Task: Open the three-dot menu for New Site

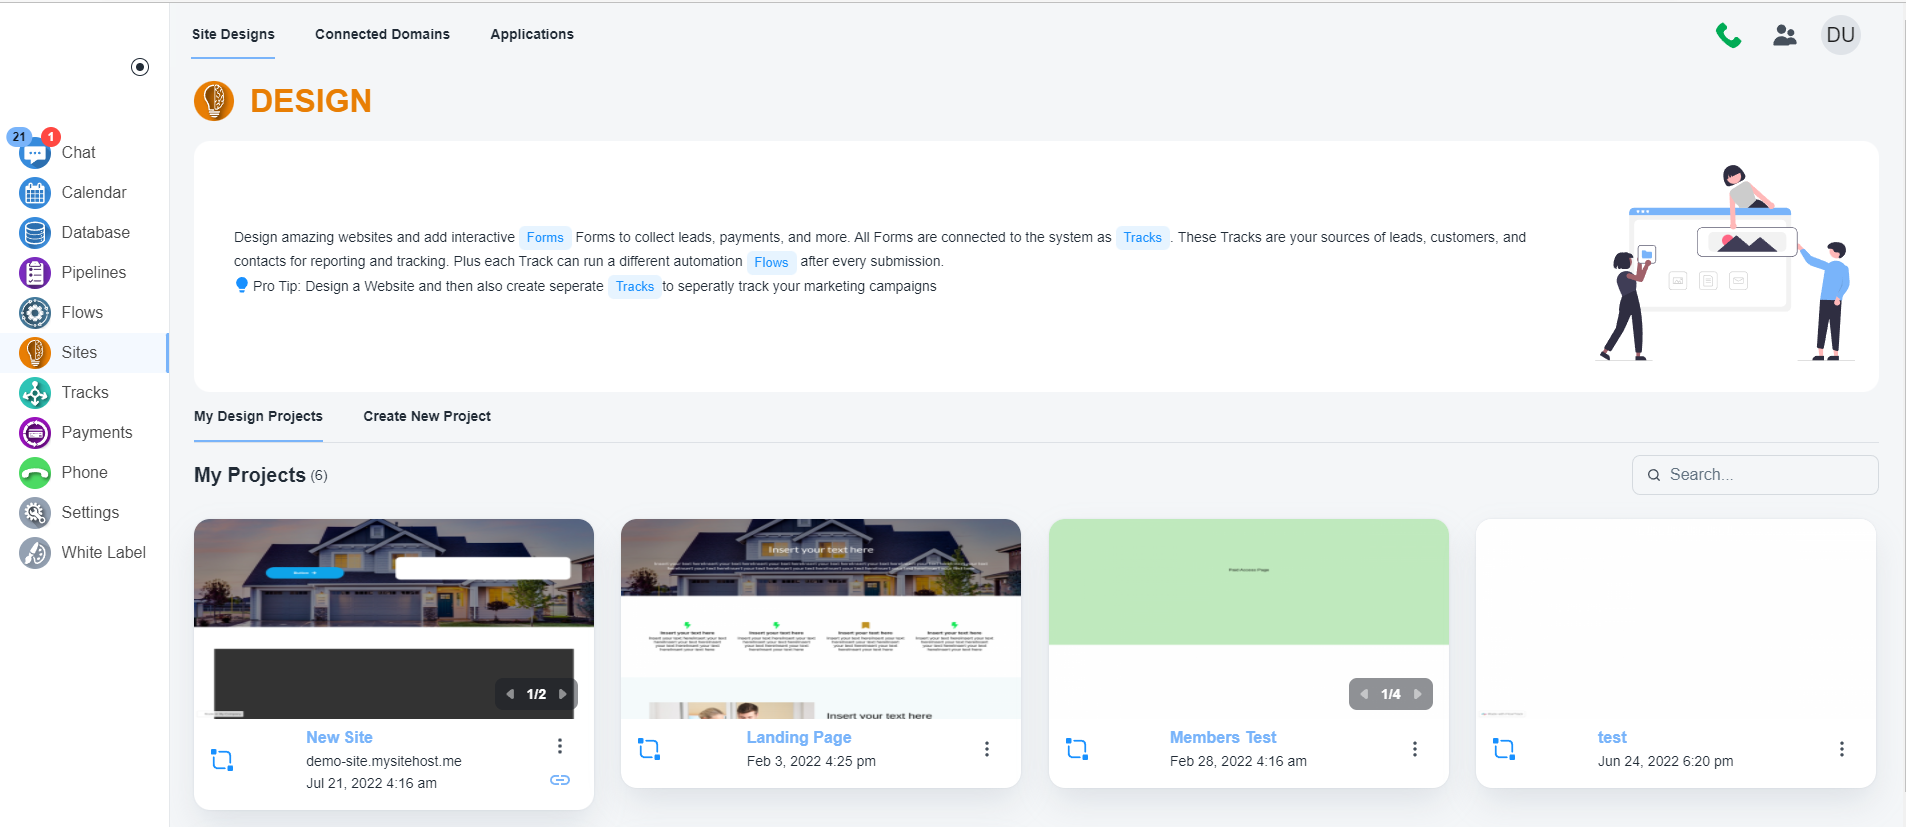Action: coord(560,746)
